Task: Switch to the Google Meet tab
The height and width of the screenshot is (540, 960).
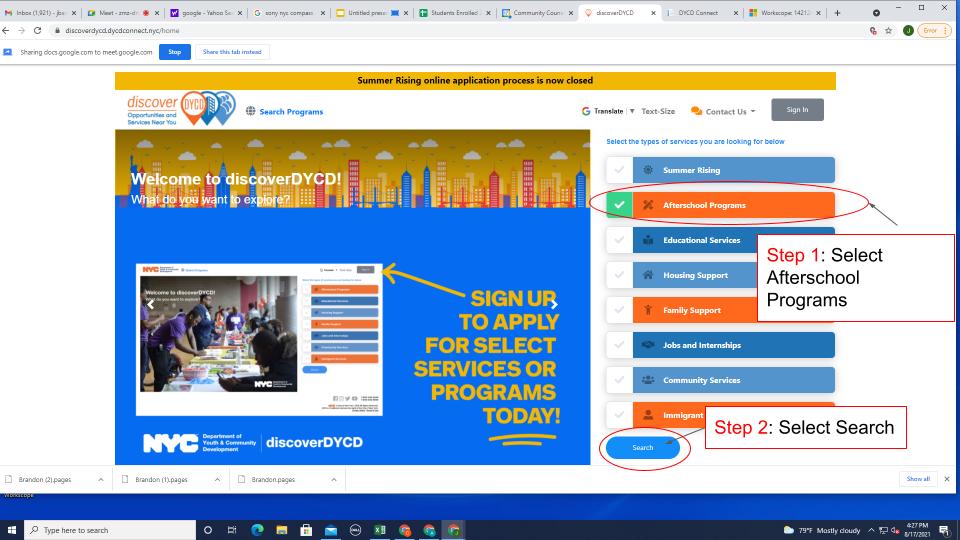Action: (x=122, y=12)
